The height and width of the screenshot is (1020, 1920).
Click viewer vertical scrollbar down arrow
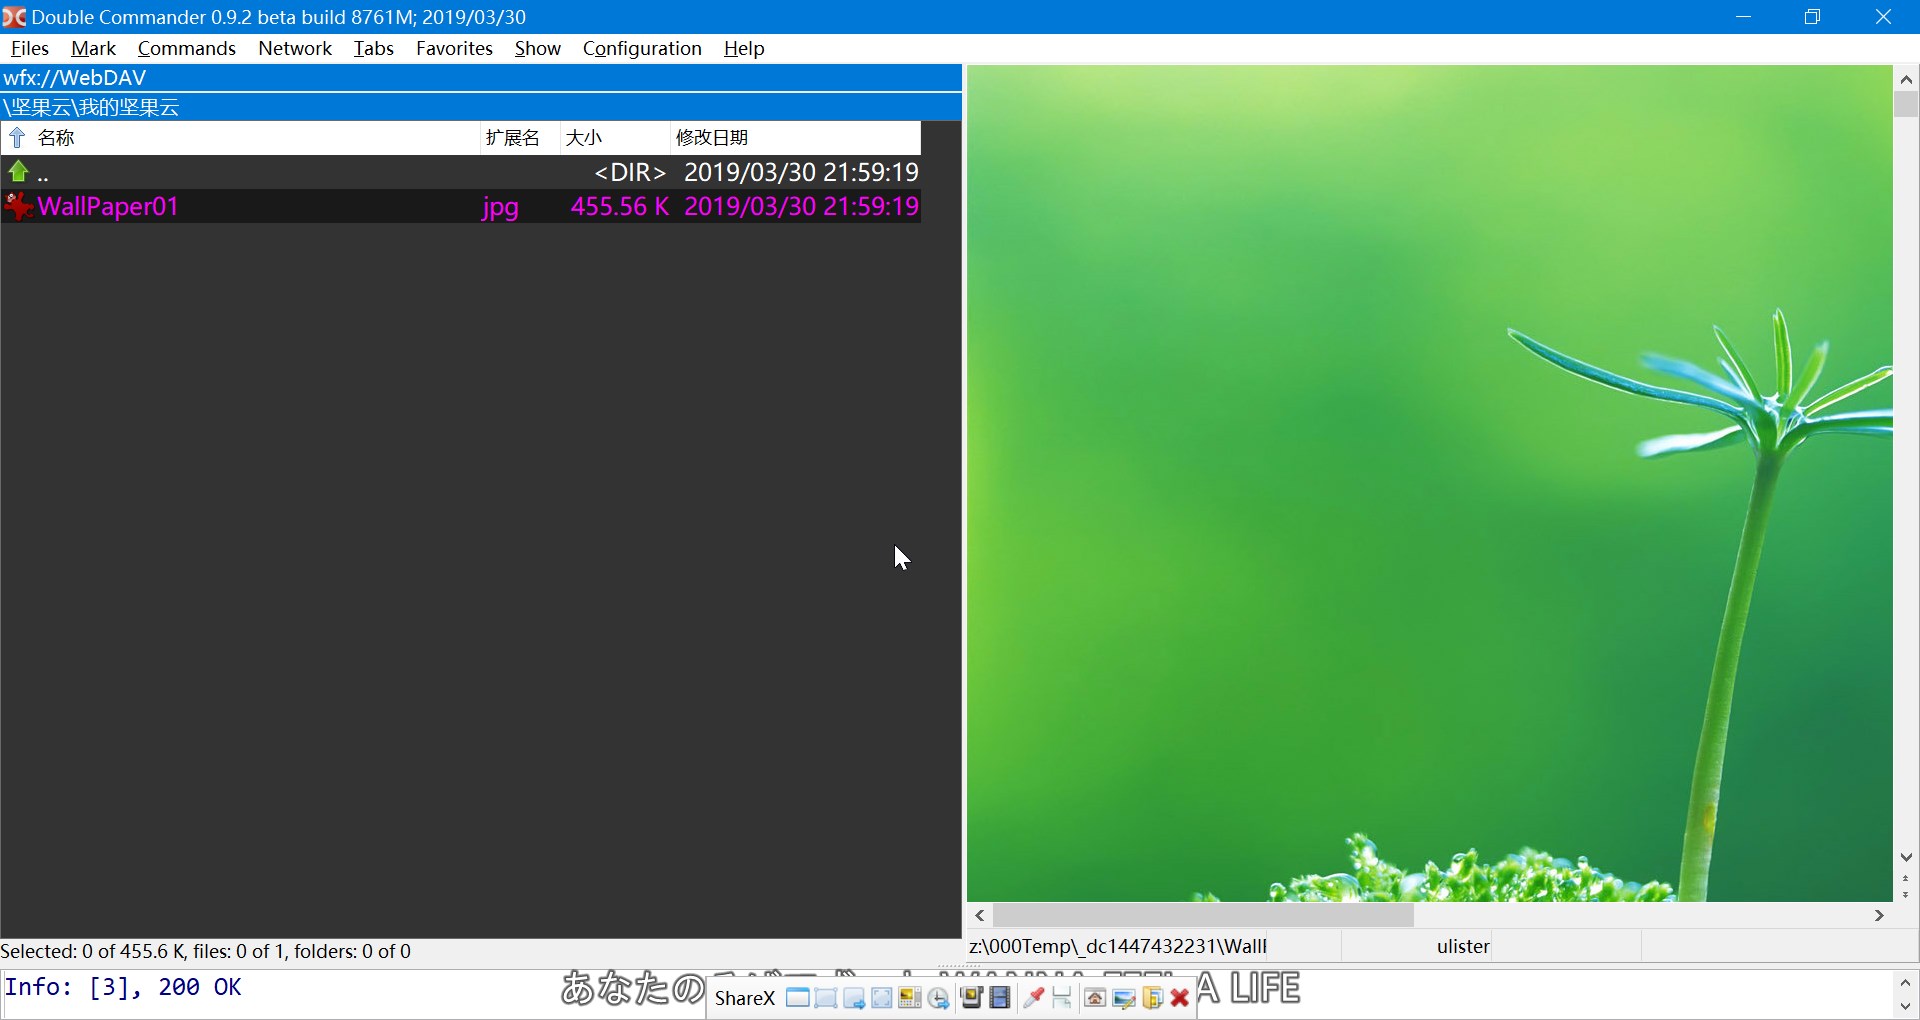tap(1905, 857)
